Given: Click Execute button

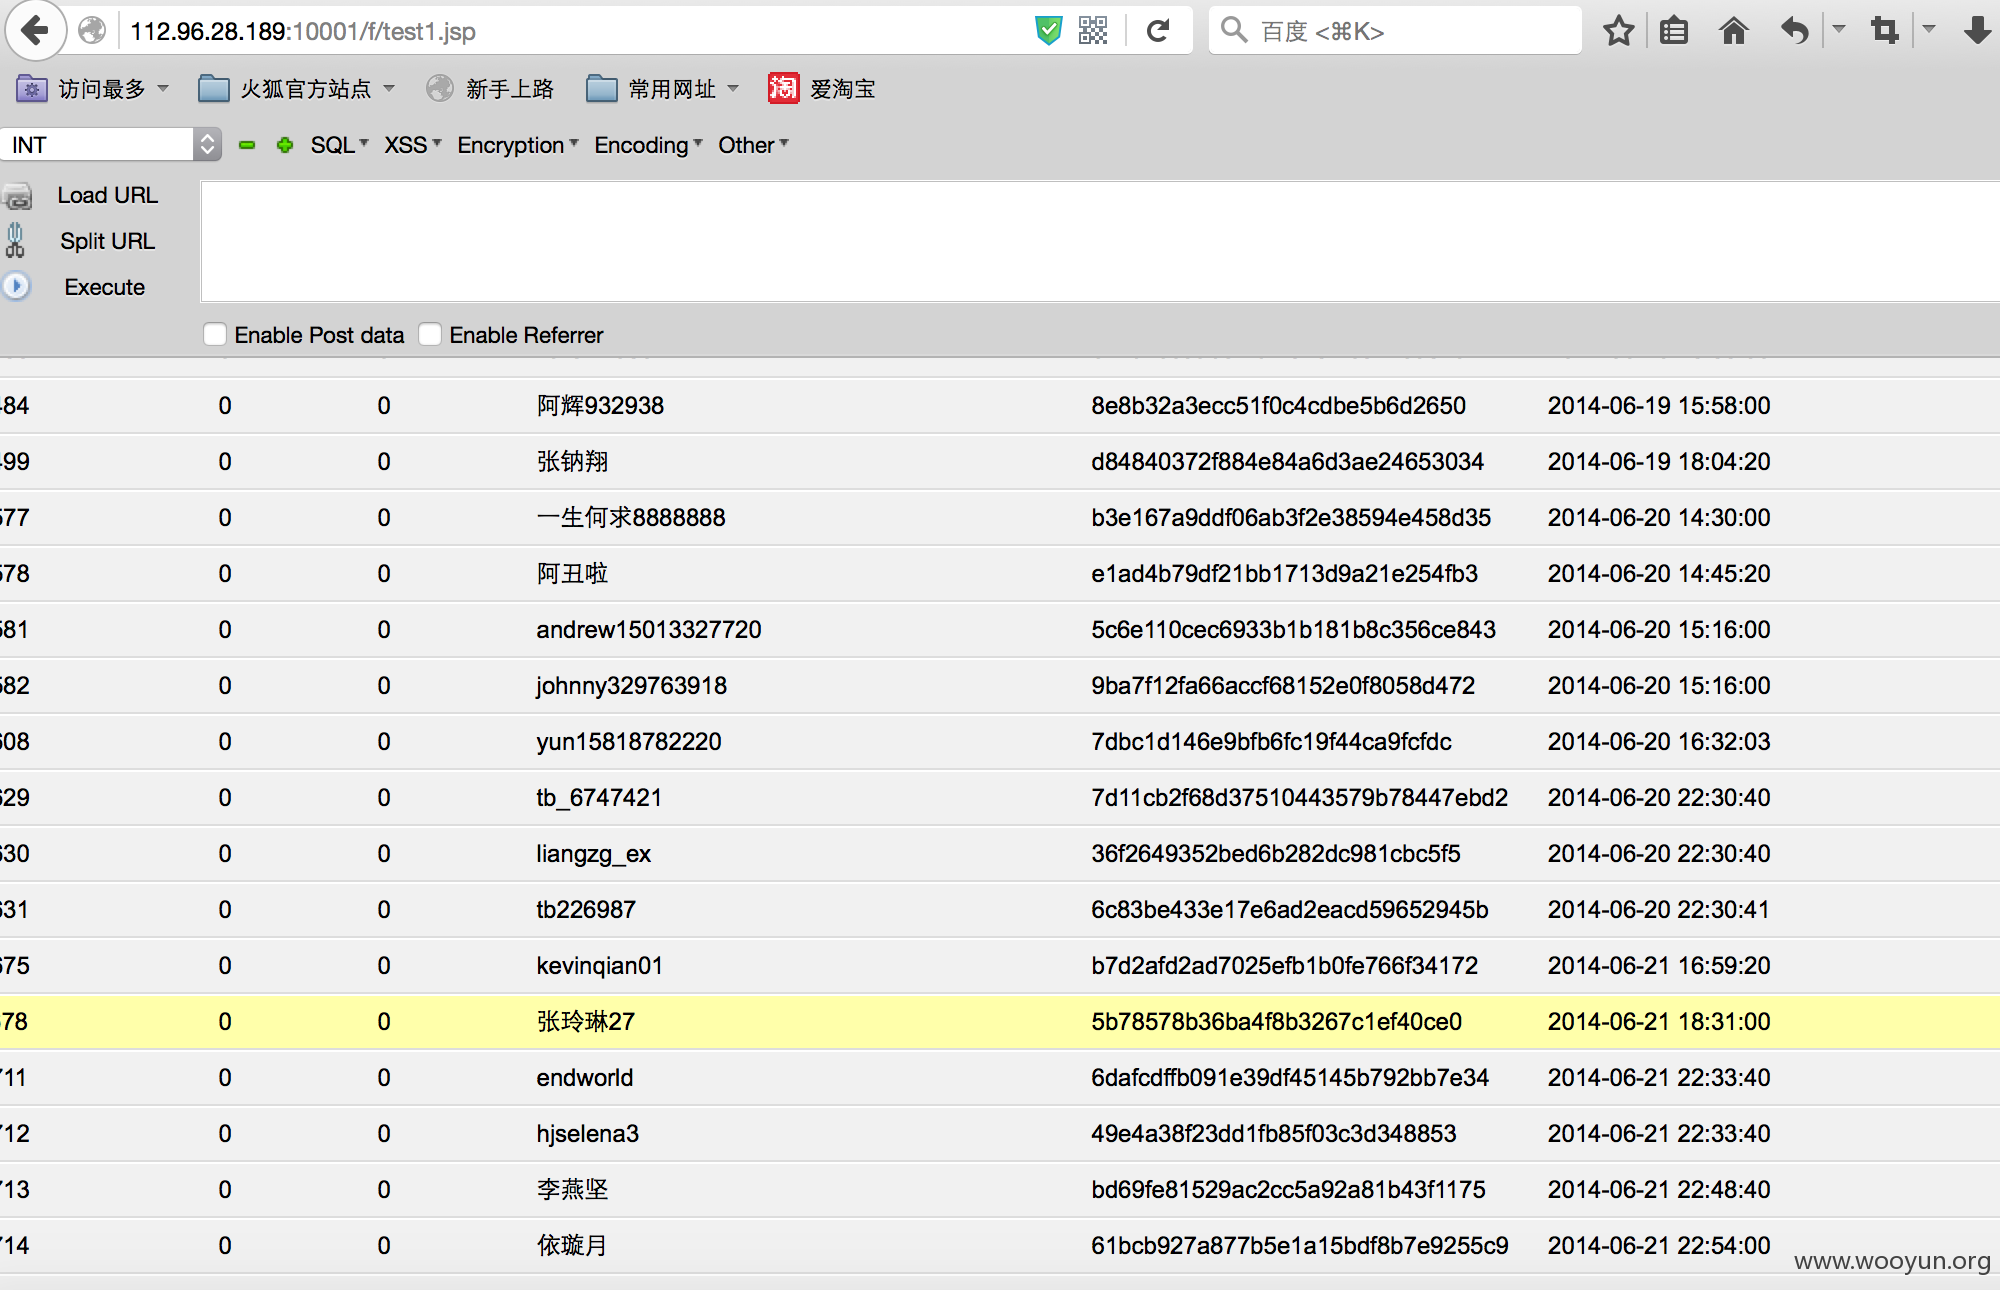Looking at the screenshot, I should (104, 287).
